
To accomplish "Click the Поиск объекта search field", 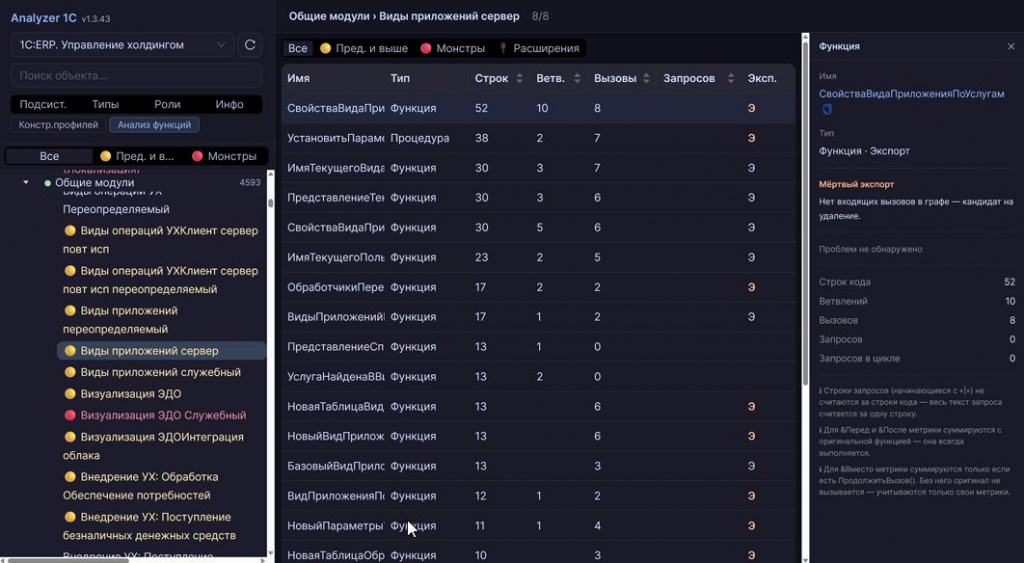I will tap(136, 76).
